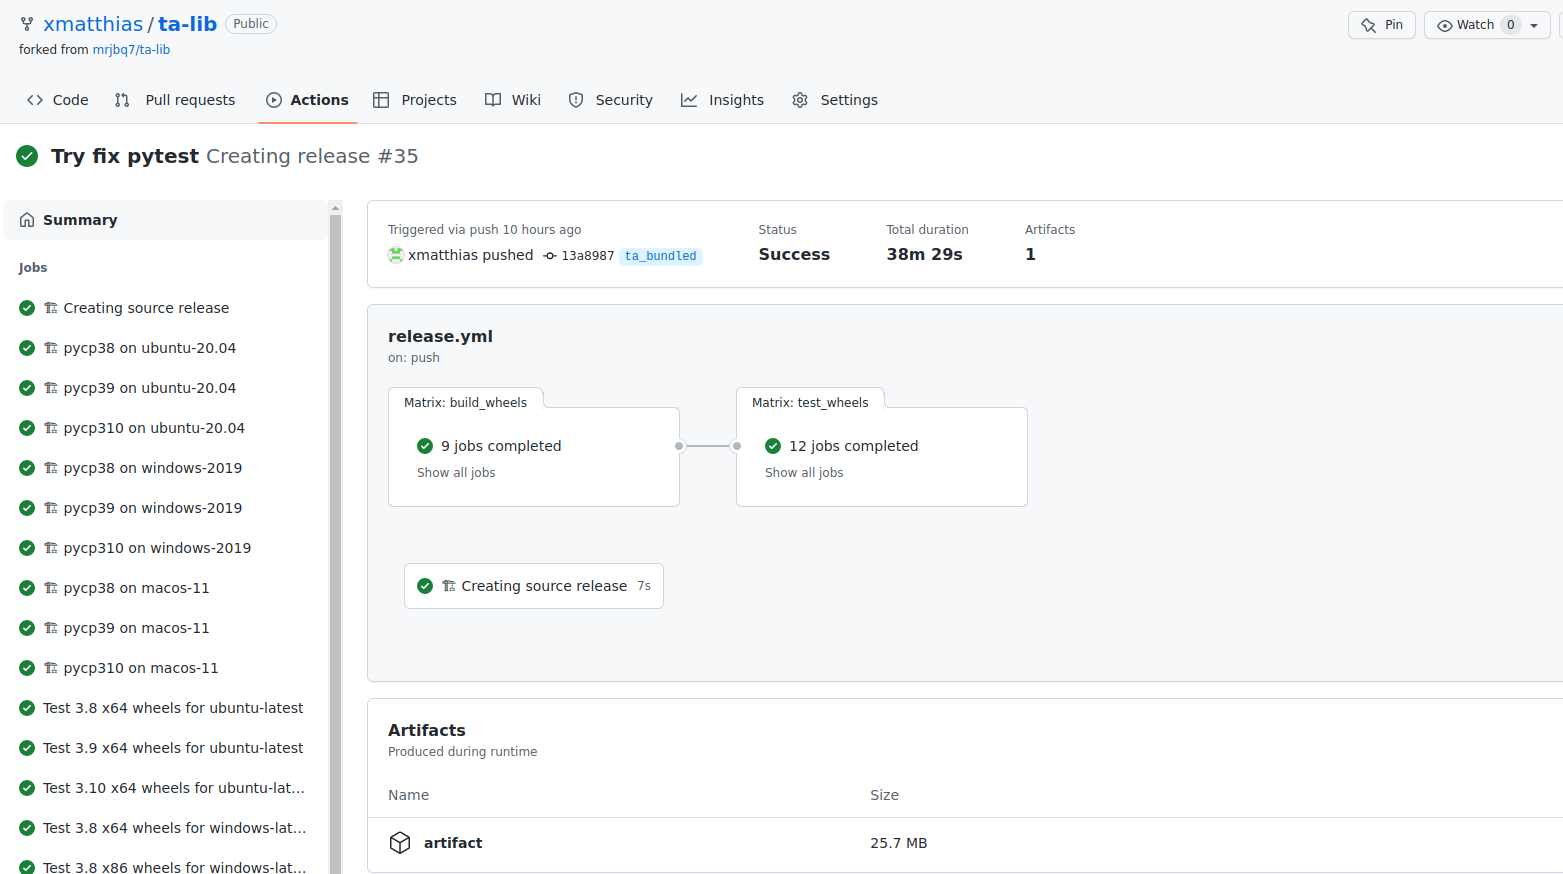This screenshot has width=1563, height=874.
Task: Click status check of pycp39 on windows-2019
Action: click(27, 508)
